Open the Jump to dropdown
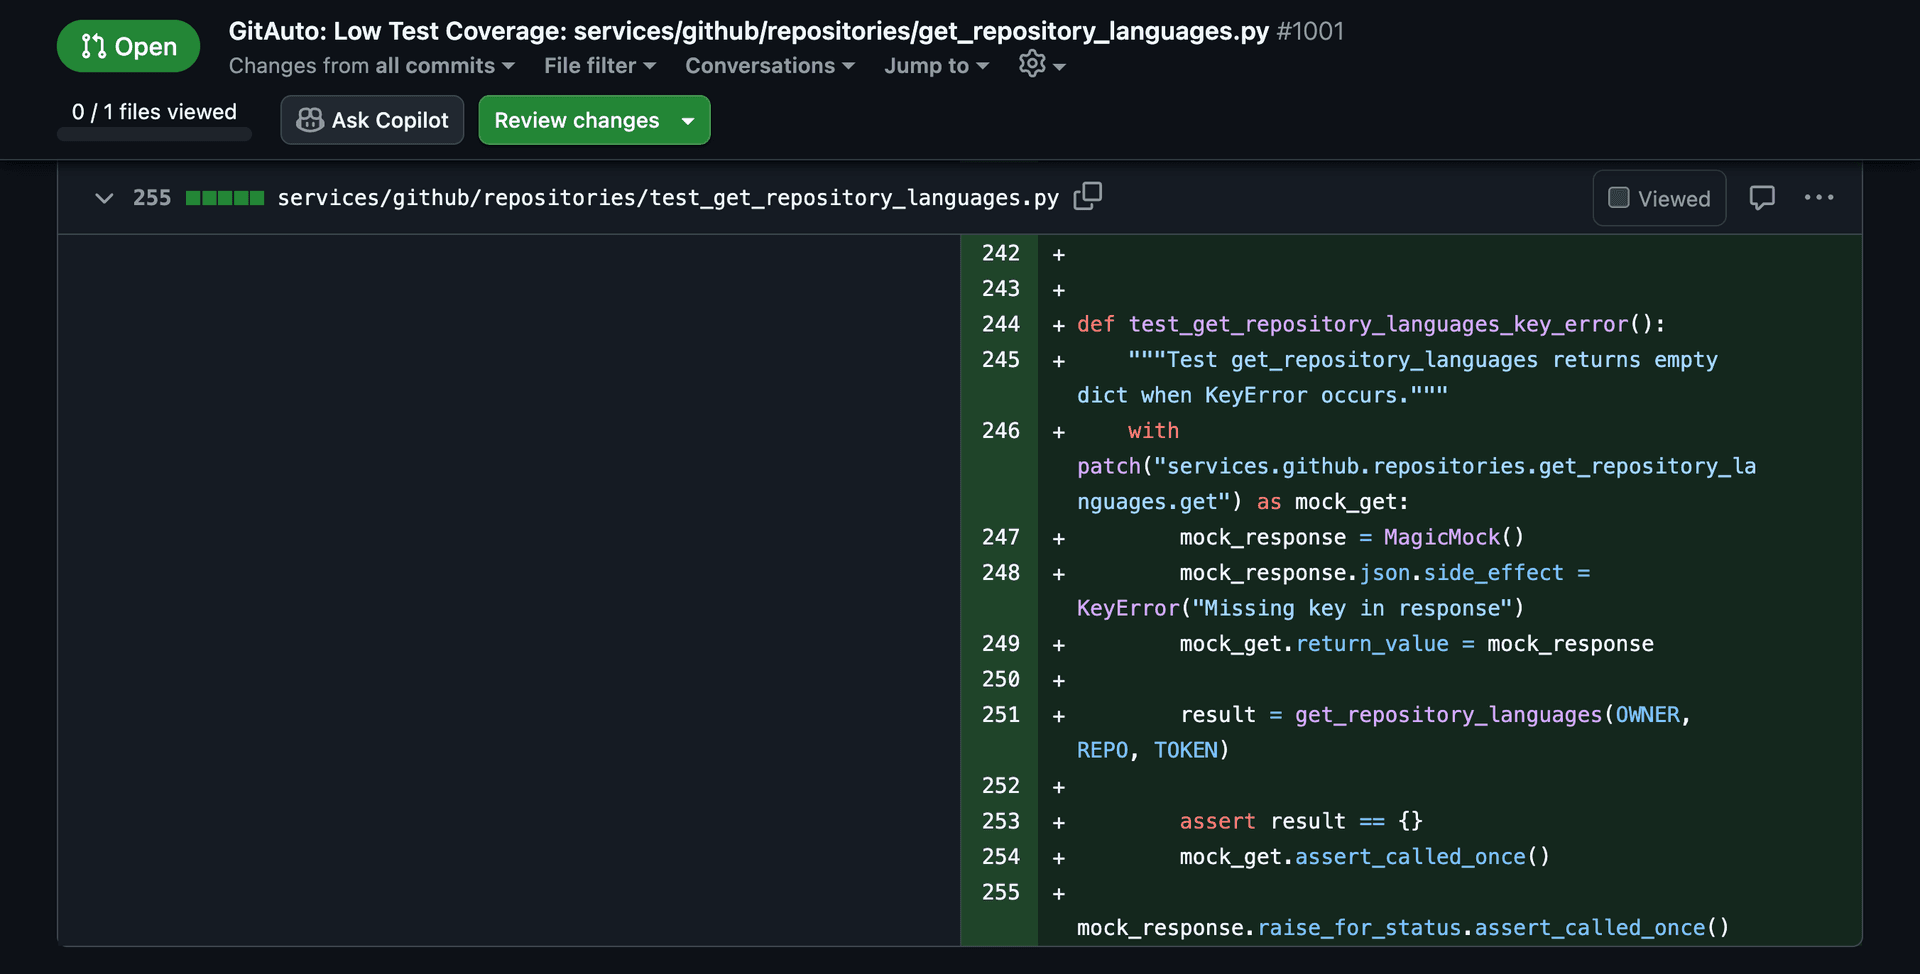This screenshot has height=974, width=1920. click(936, 66)
